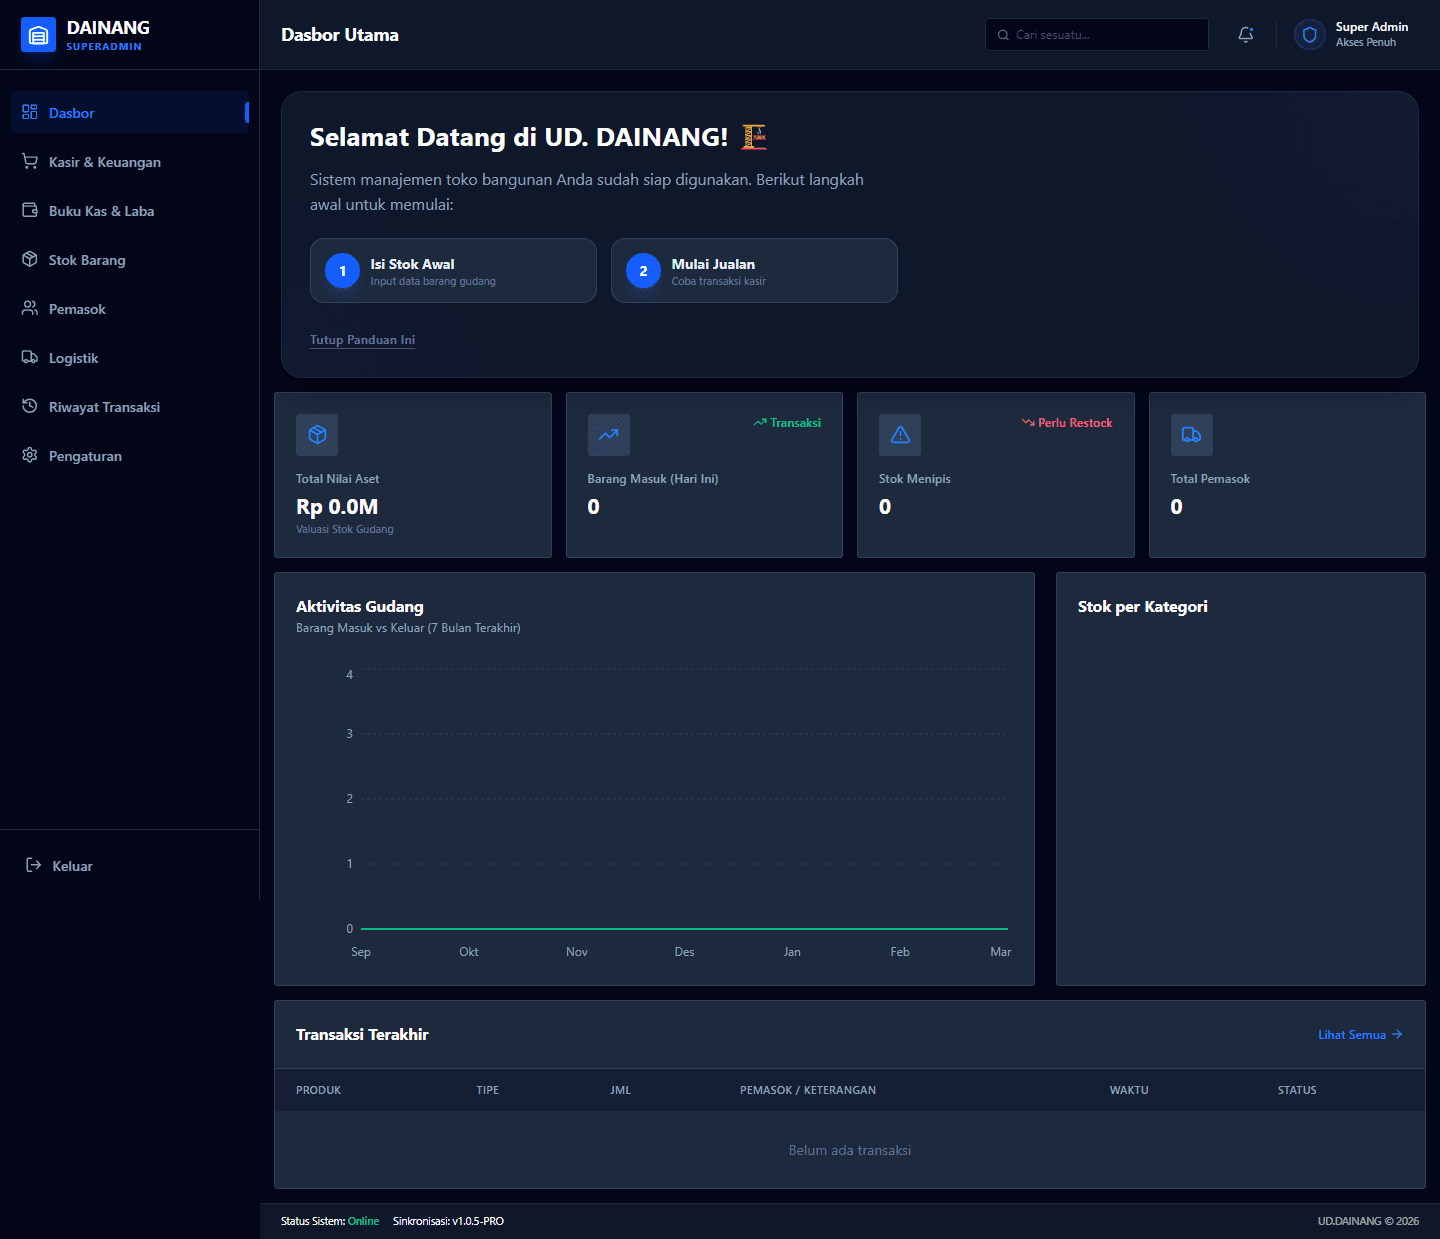Click the PRODUK column header

(x=318, y=1090)
